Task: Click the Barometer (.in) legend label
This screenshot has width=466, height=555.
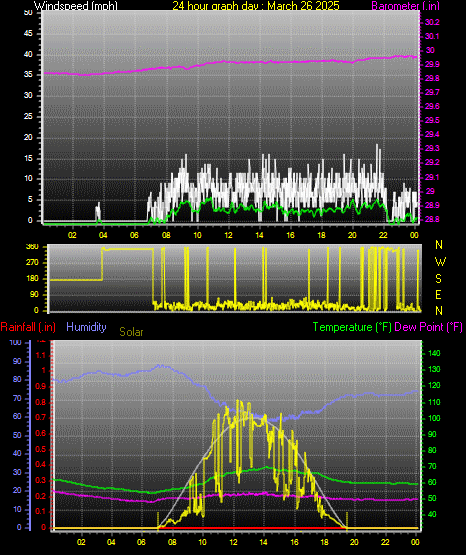Action: [405, 6]
